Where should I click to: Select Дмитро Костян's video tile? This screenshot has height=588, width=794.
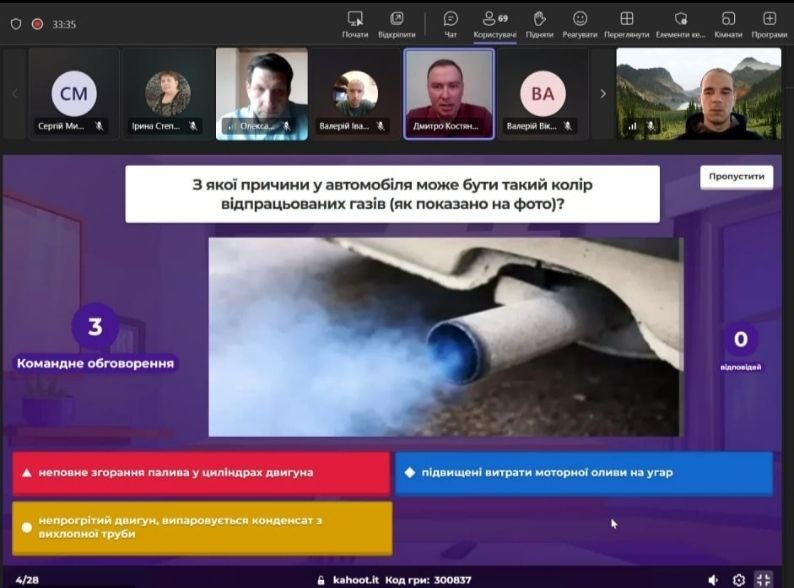pos(448,94)
